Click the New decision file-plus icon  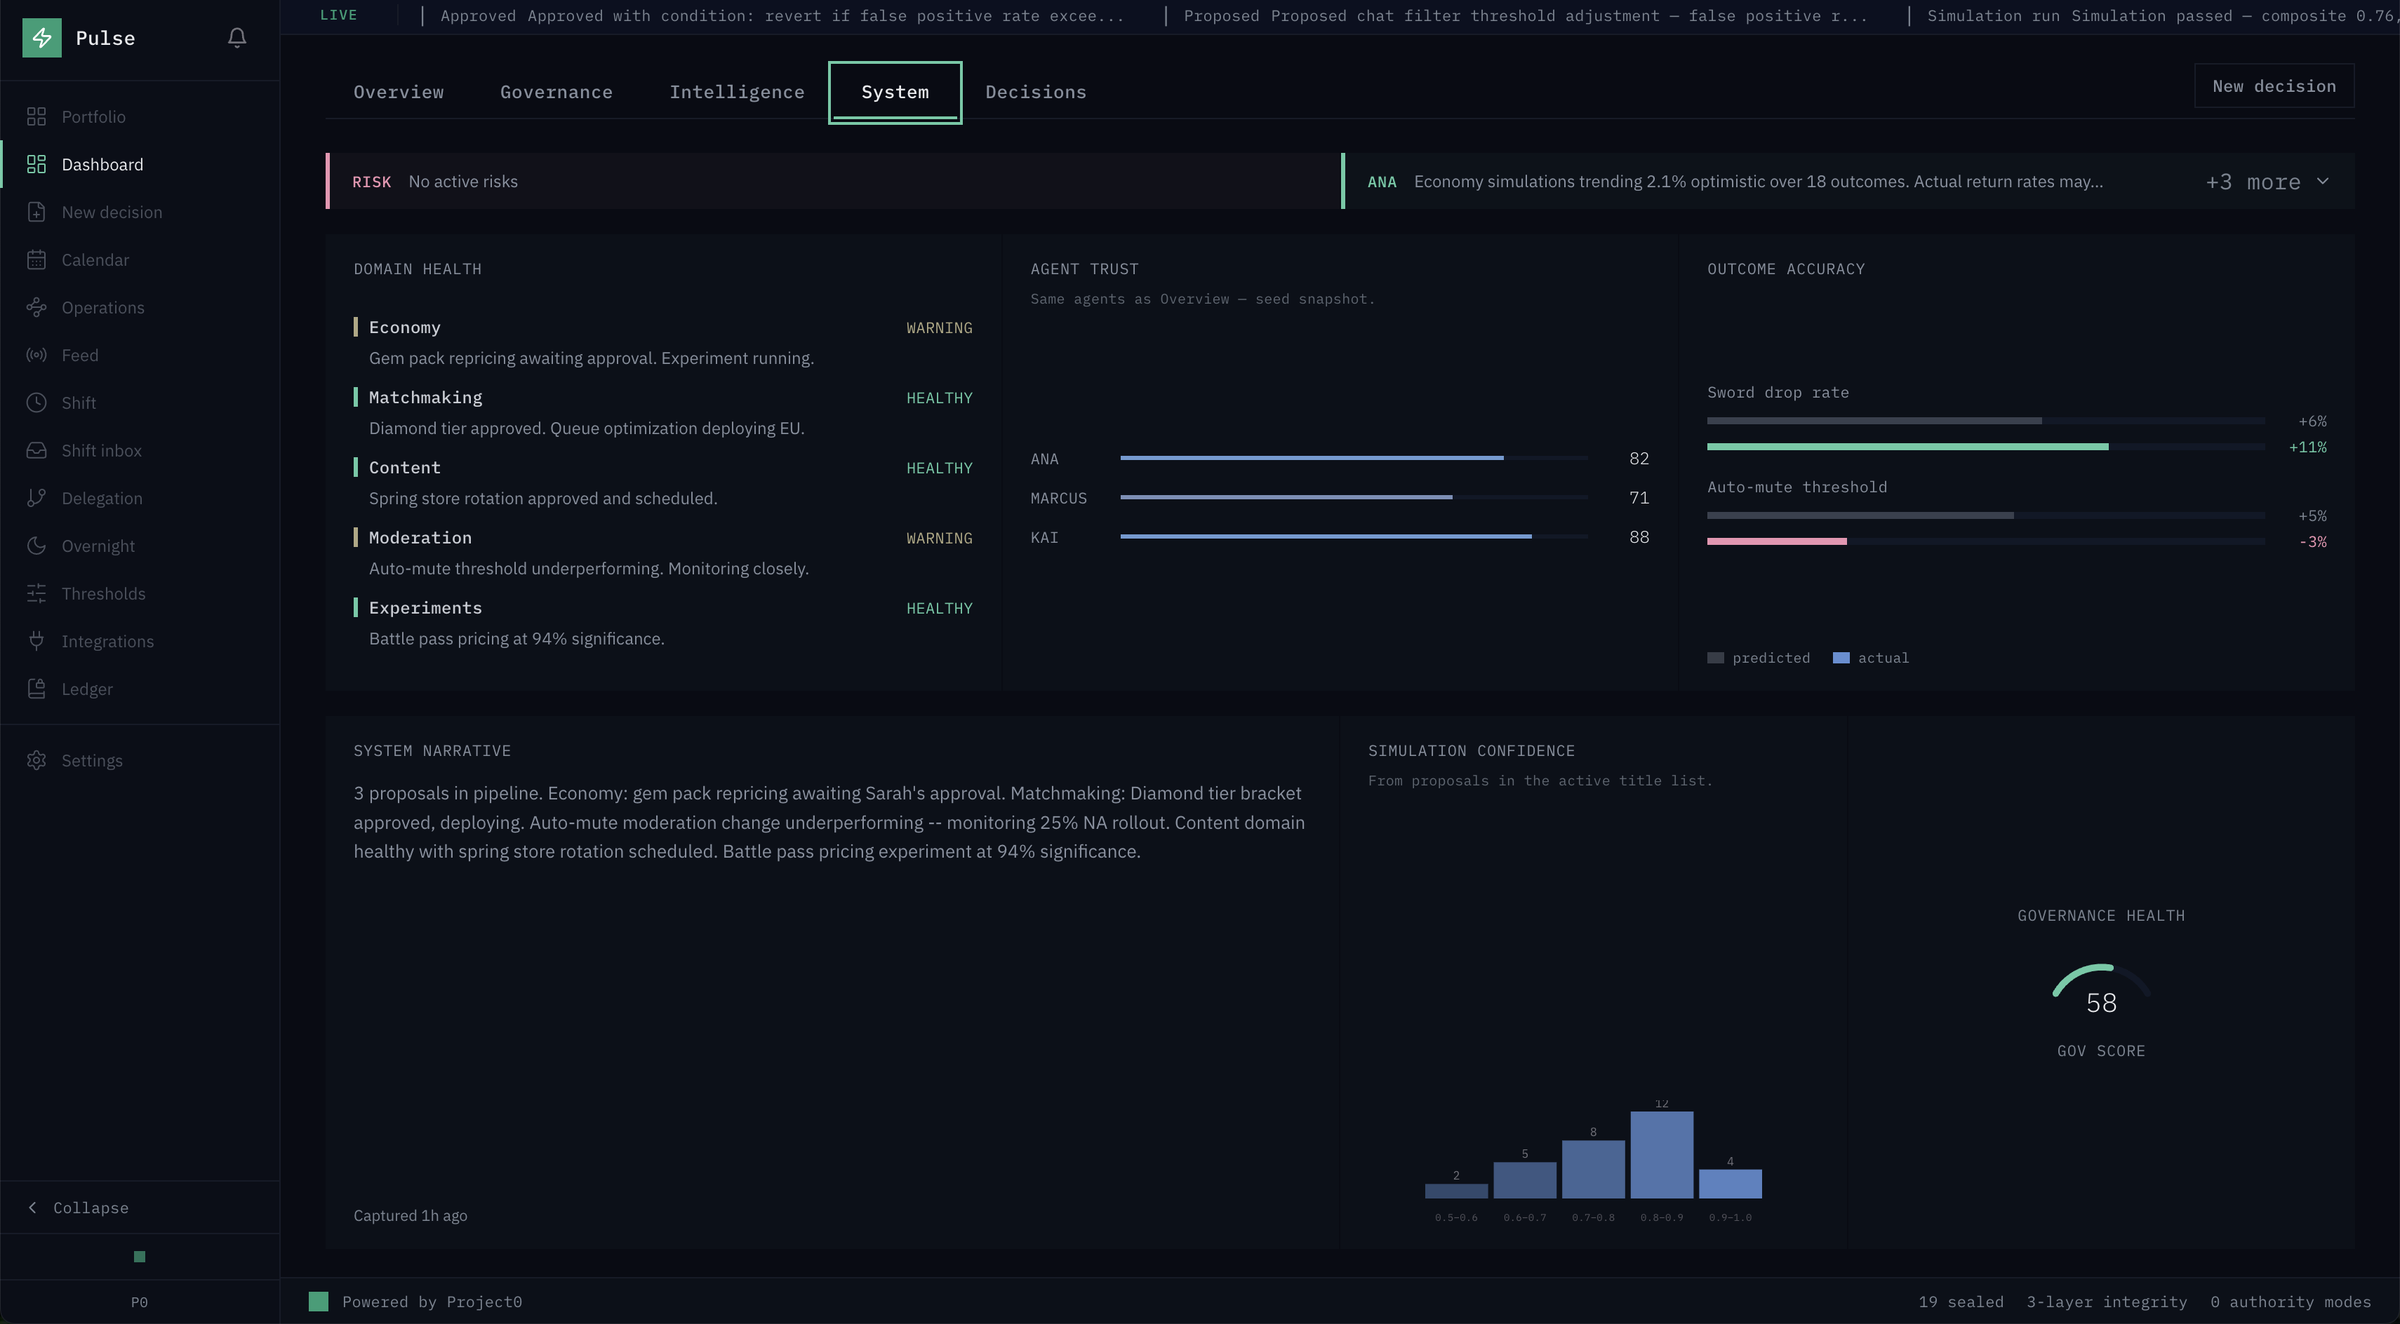tap(37, 212)
